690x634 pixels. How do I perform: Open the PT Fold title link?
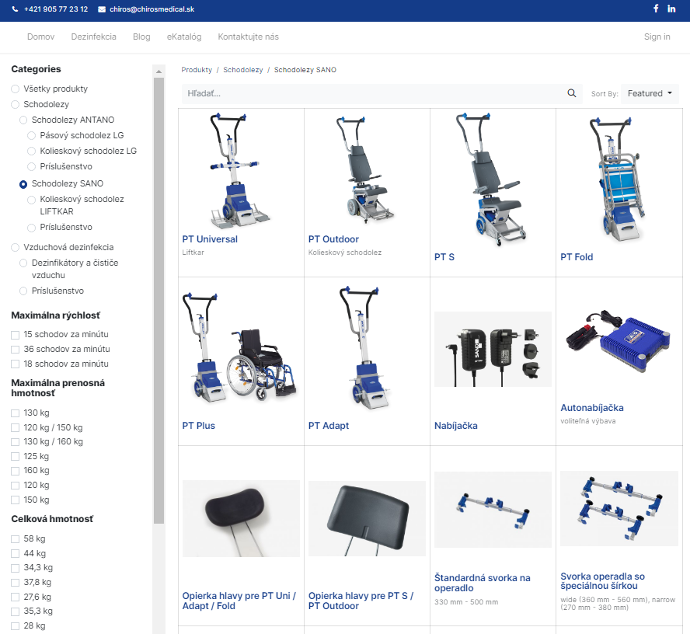[576, 257]
